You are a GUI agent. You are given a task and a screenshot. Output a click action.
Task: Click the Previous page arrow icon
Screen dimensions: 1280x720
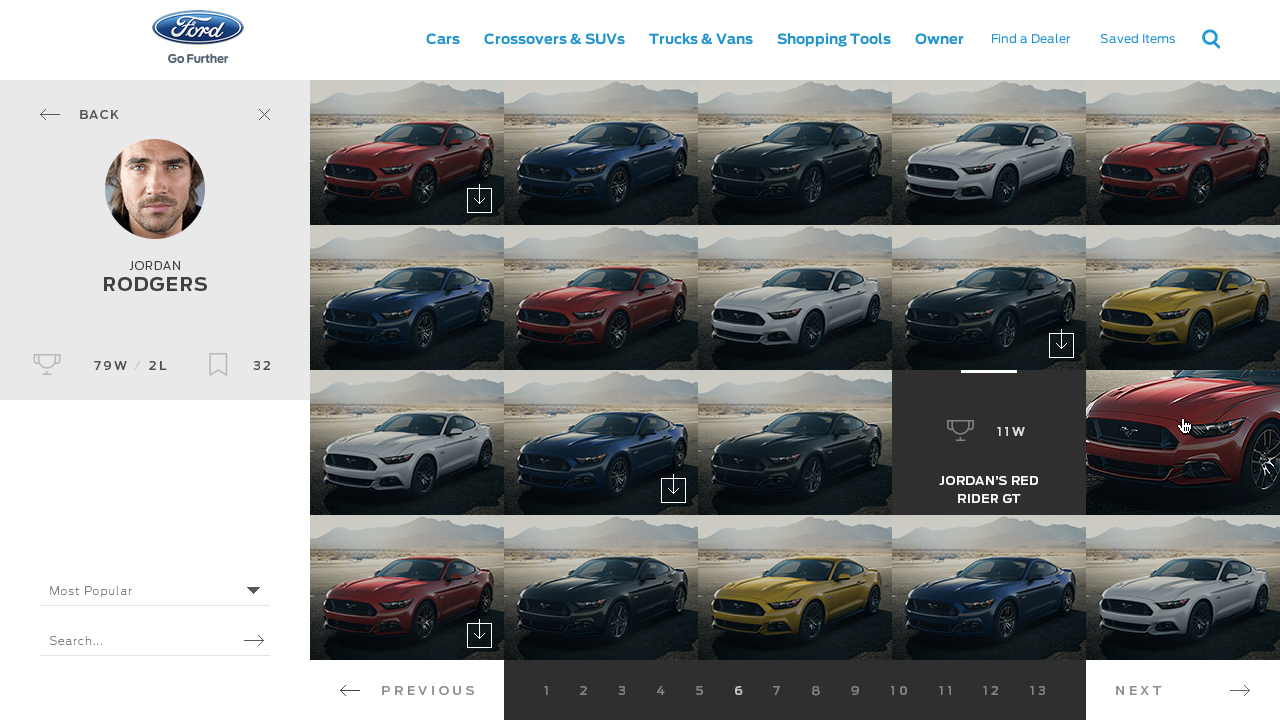pos(350,690)
